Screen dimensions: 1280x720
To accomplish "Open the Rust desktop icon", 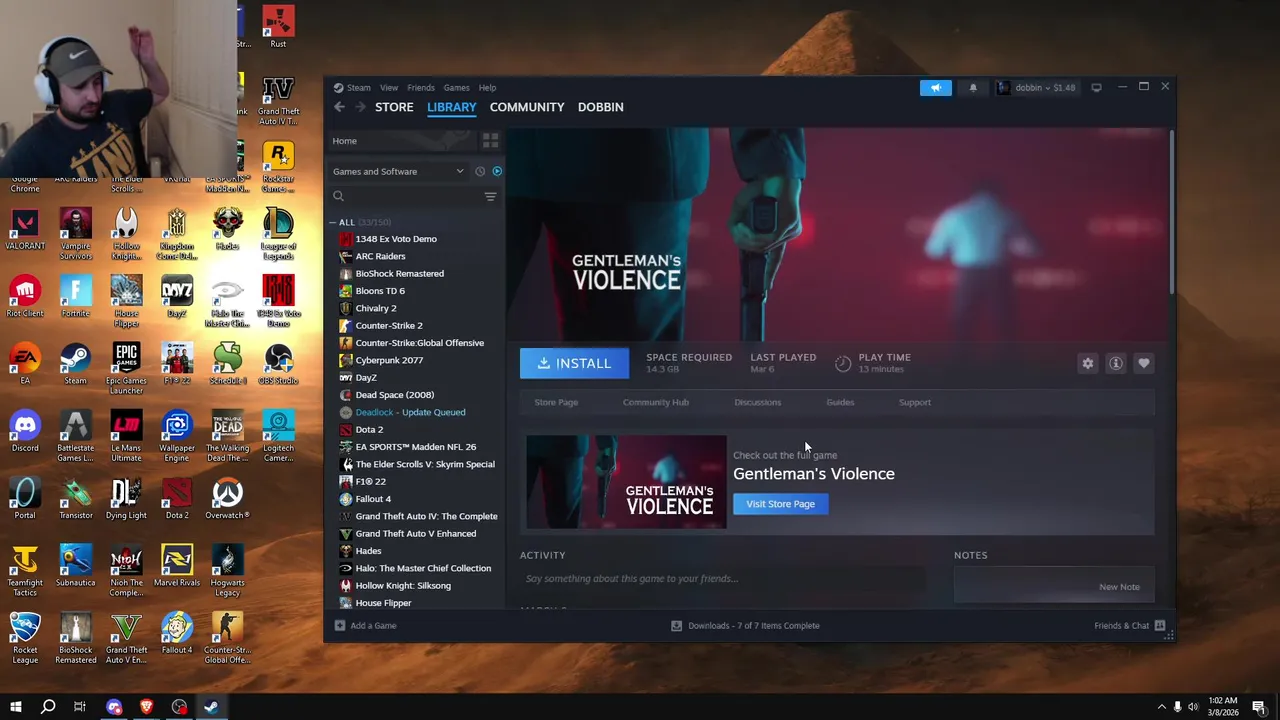I will (278, 27).
